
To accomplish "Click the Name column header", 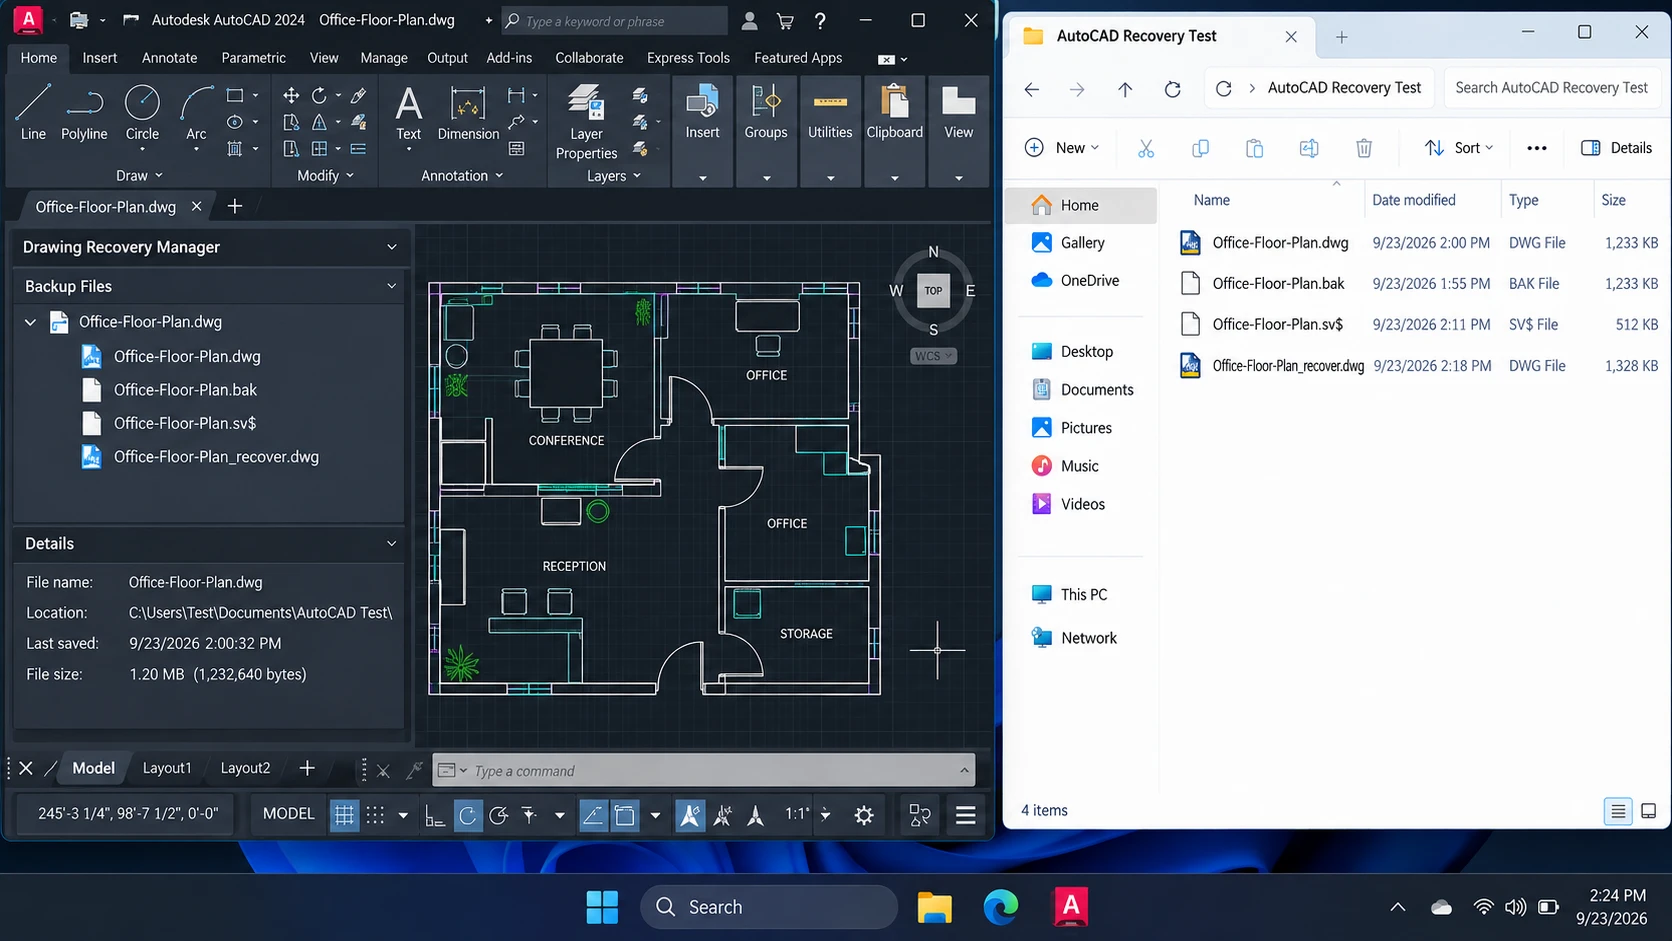I will click(x=1211, y=200).
